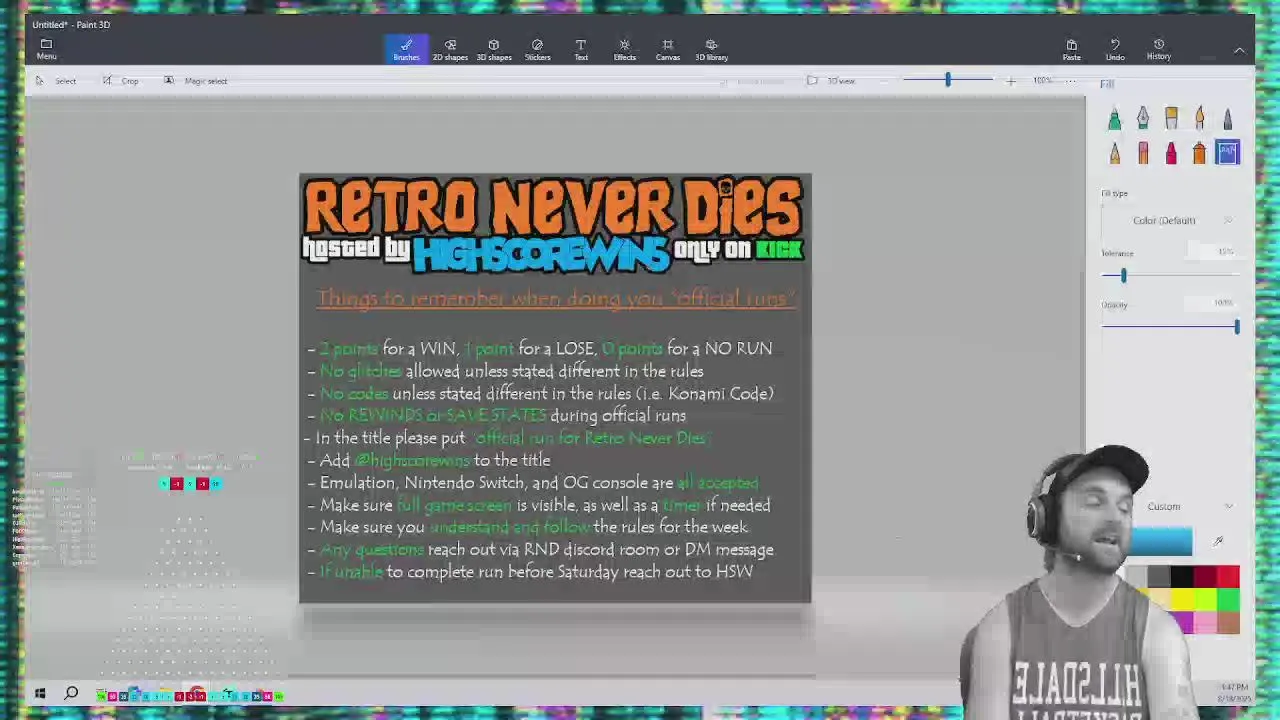
Task: Toggle the 3D view option
Action: pyautogui.click(x=831, y=81)
